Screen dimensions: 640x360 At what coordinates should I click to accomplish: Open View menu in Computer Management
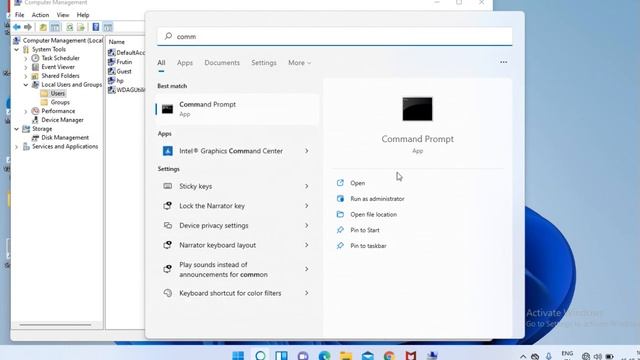click(x=63, y=15)
